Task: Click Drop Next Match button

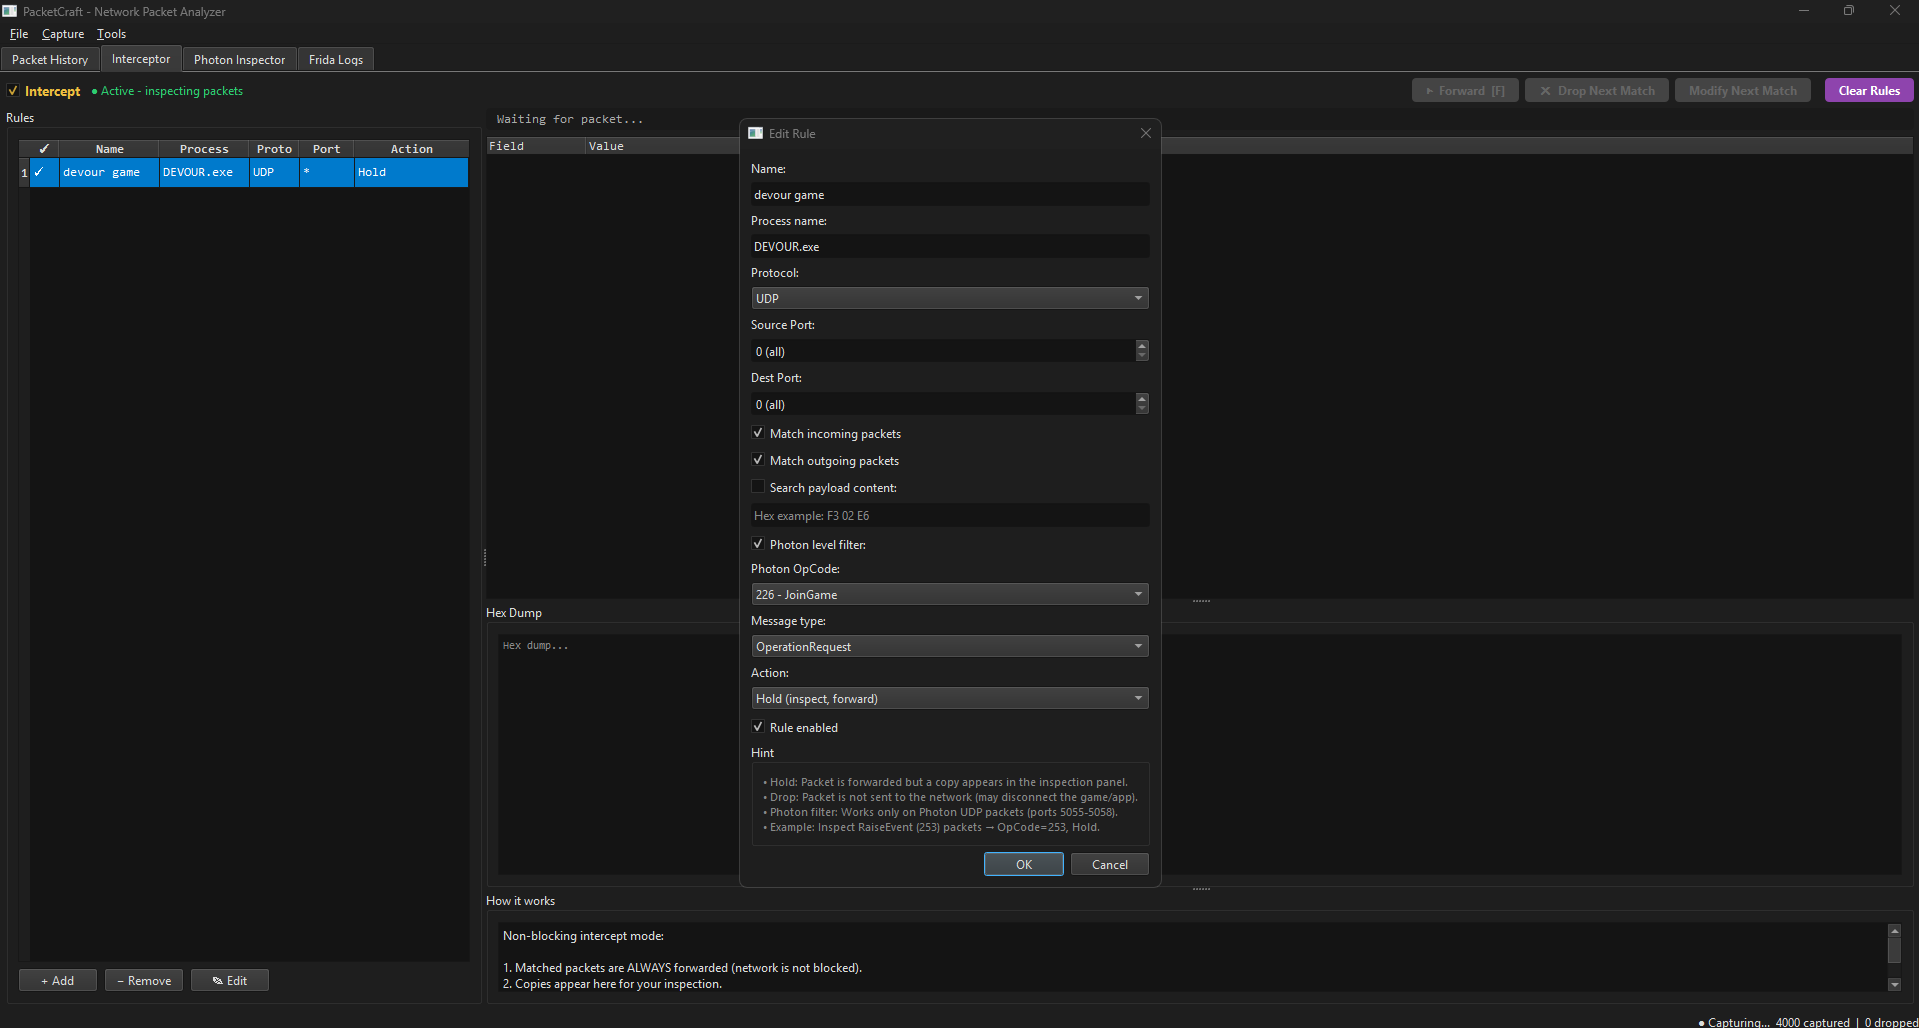Action: click(x=1597, y=90)
